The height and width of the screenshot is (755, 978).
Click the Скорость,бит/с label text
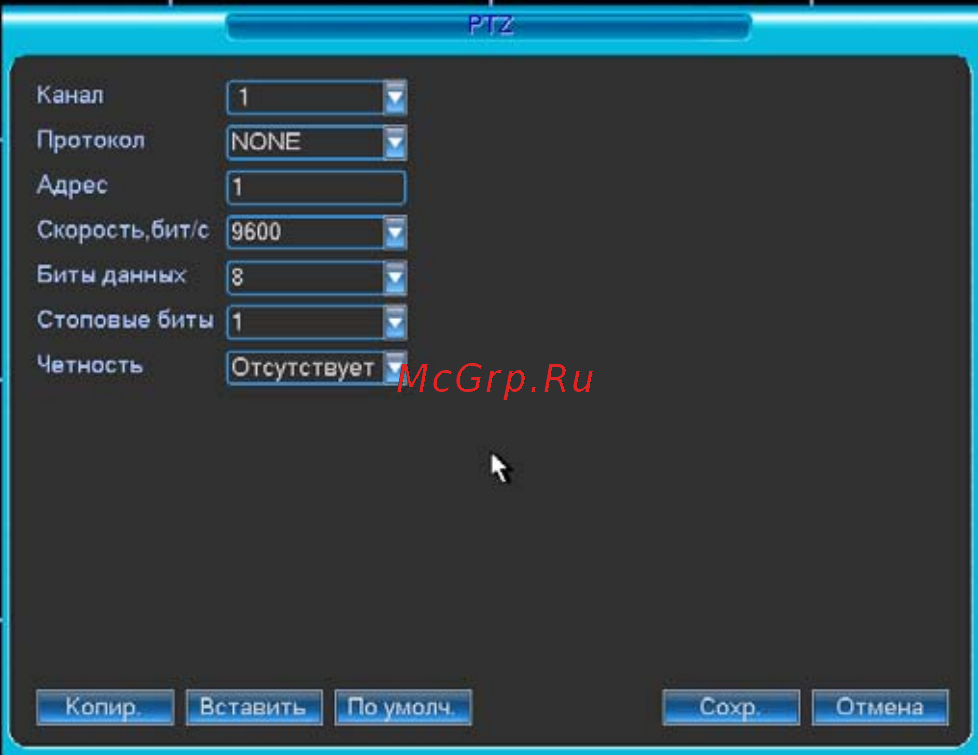click(122, 230)
